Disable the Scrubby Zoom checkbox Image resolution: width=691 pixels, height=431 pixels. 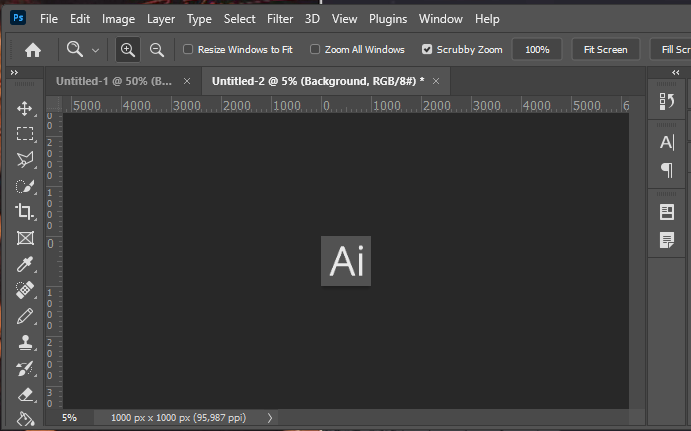(x=427, y=49)
